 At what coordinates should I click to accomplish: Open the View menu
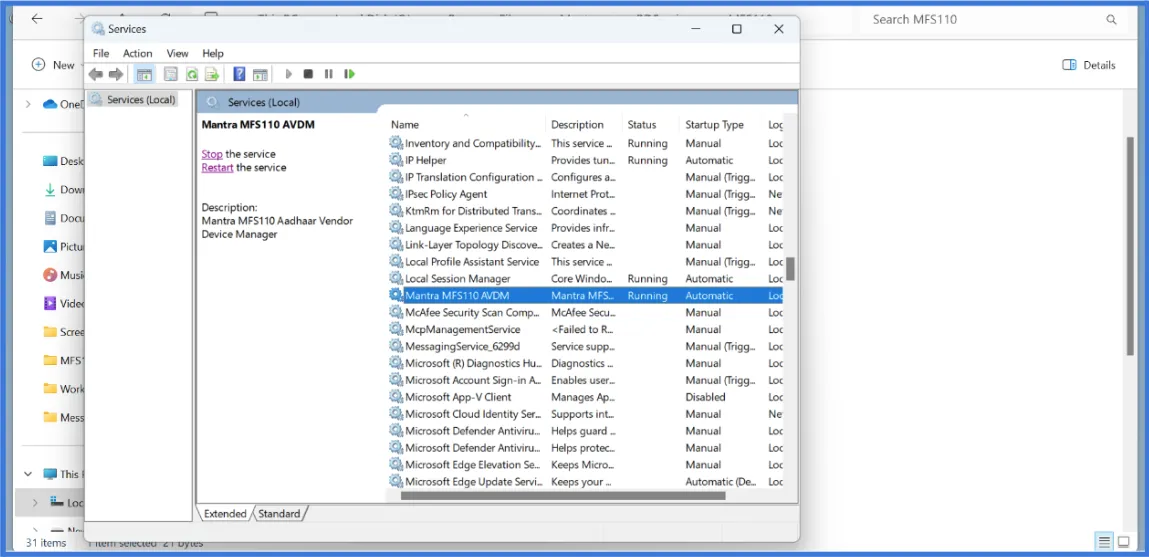[x=177, y=54]
